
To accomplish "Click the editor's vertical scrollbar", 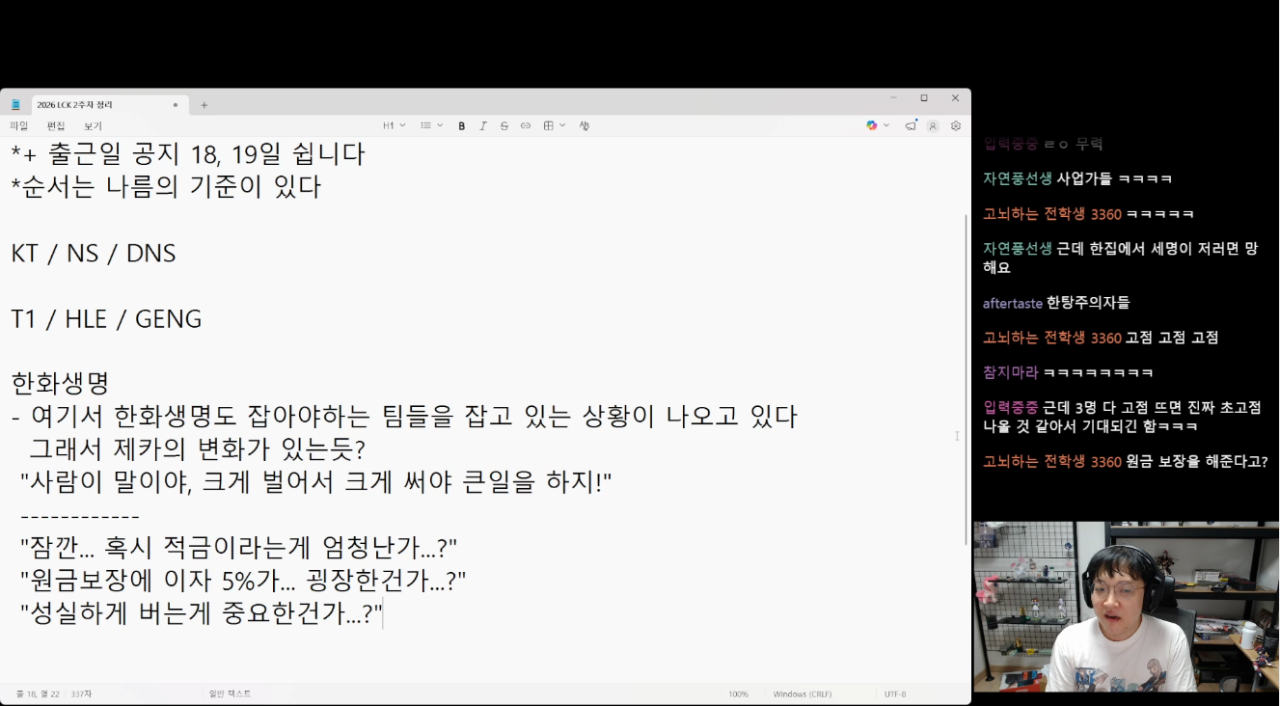I will coord(966,380).
